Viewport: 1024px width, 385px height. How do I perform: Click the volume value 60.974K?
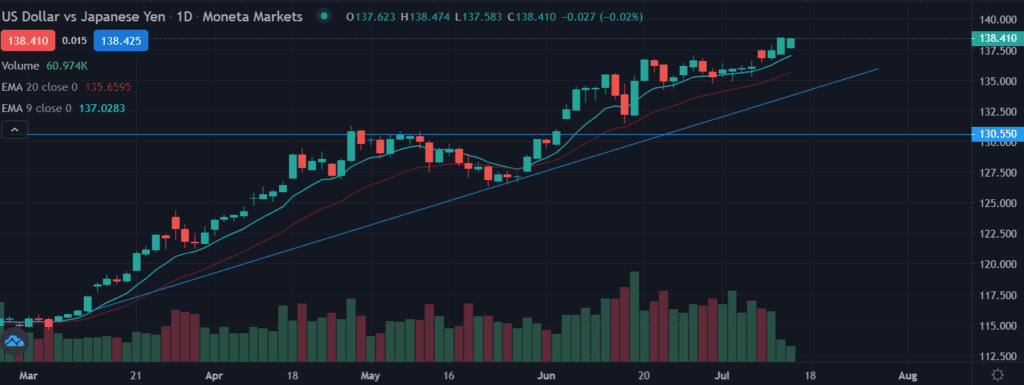point(67,66)
